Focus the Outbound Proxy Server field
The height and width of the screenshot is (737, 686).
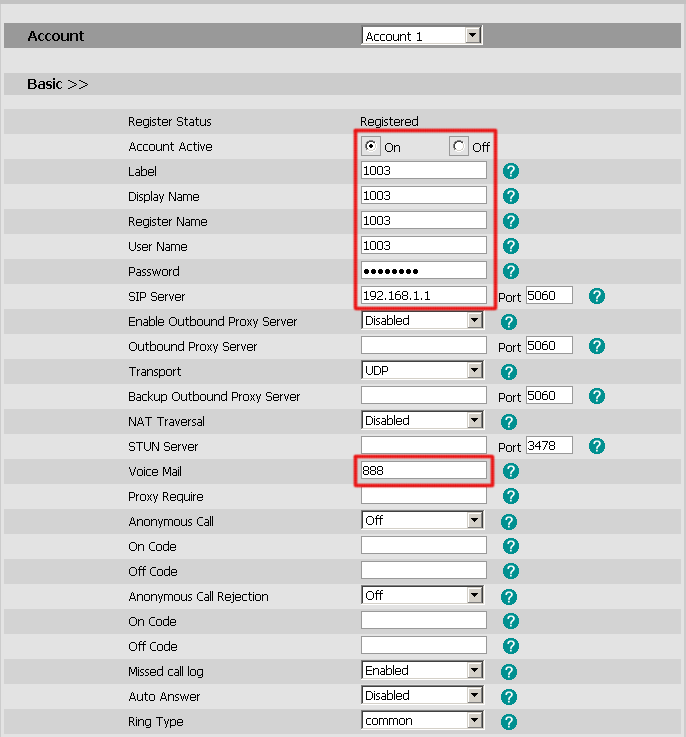click(424, 345)
